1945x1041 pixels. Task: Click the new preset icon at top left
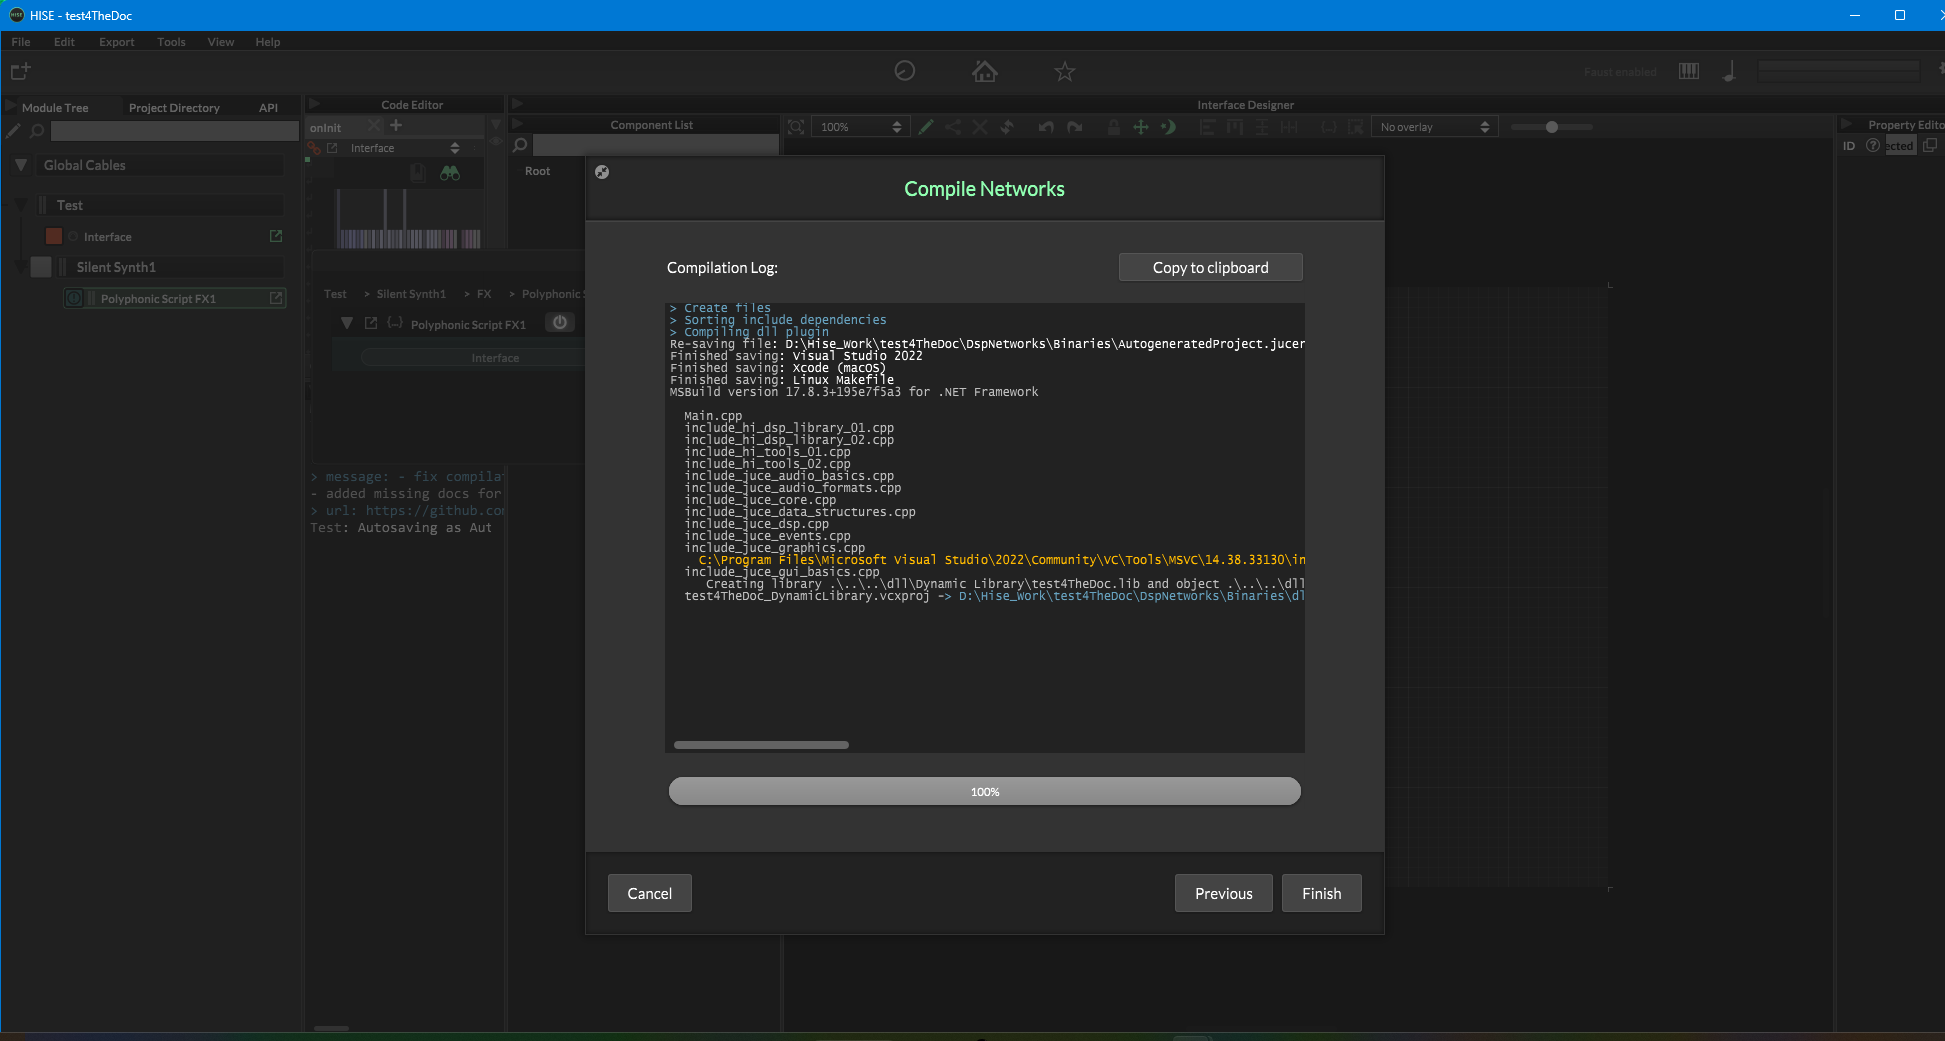(20, 71)
